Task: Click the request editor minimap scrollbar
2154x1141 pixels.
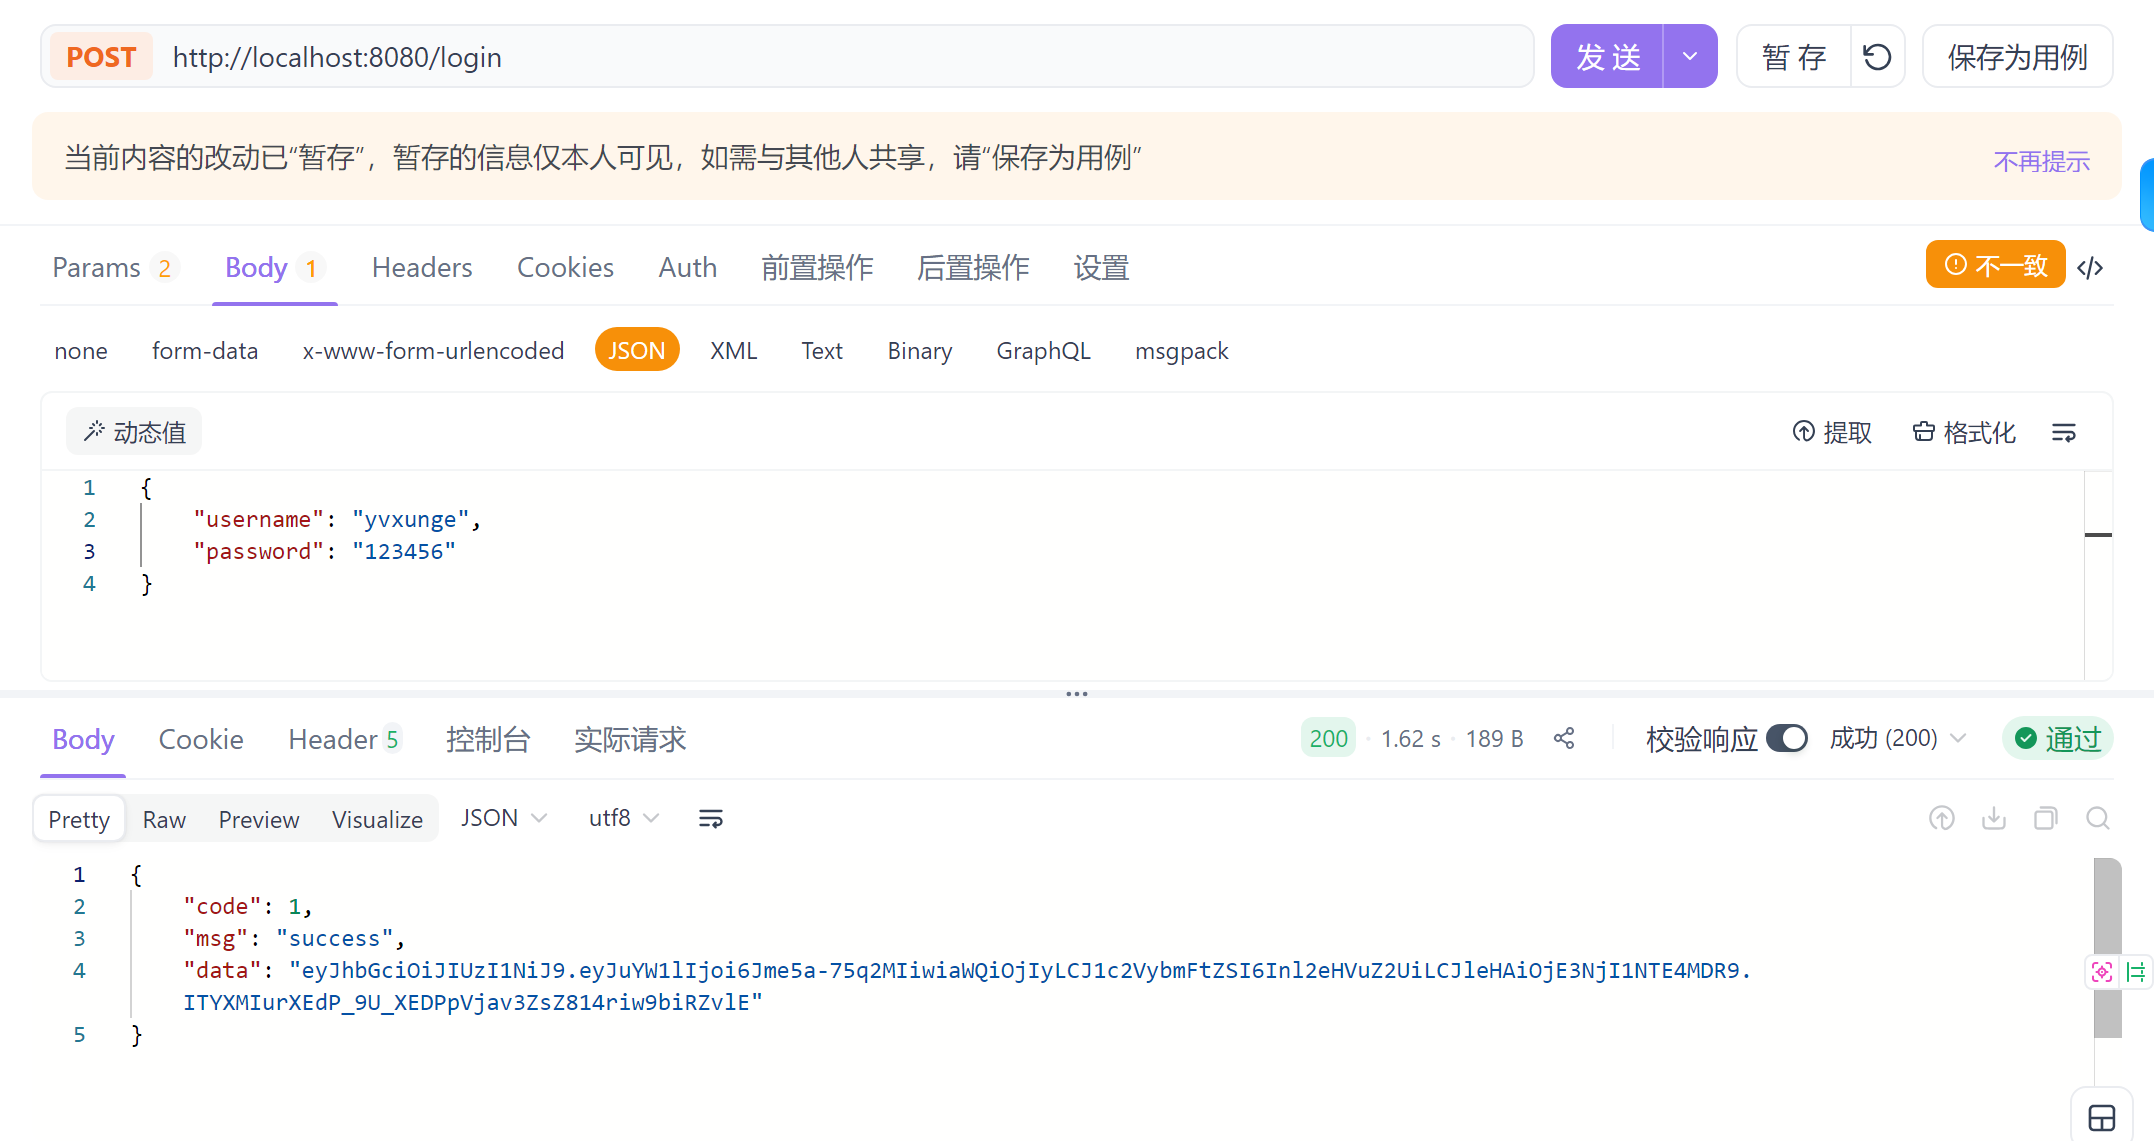Action: pyautogui.click(x=2098, y=575)
